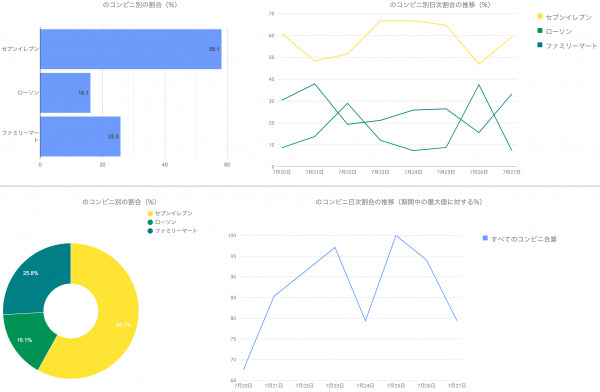Click the teal ファミリーマート legend swatch in line chart
Viewport: 600px width, 392px height.
click(x=540, y=45)
